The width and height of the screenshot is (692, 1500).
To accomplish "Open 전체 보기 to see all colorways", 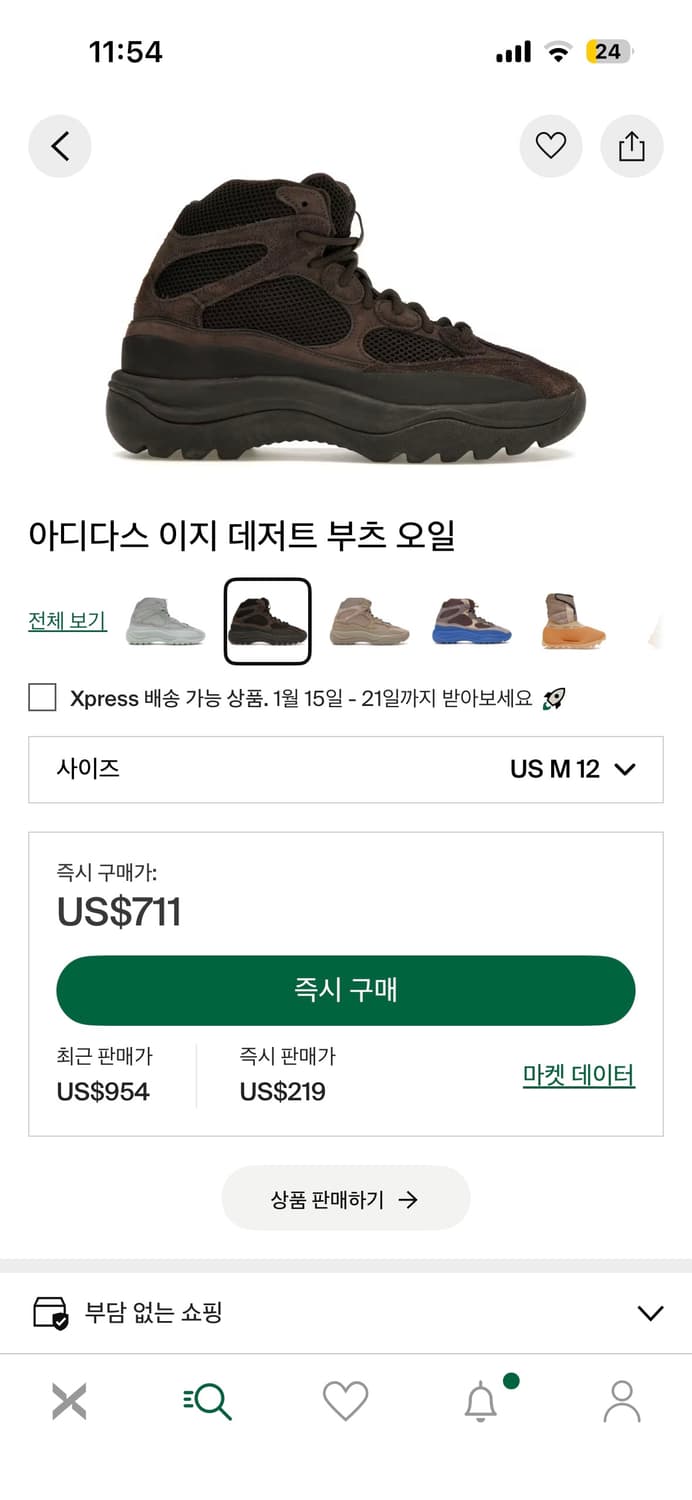I will pos(66,621).
